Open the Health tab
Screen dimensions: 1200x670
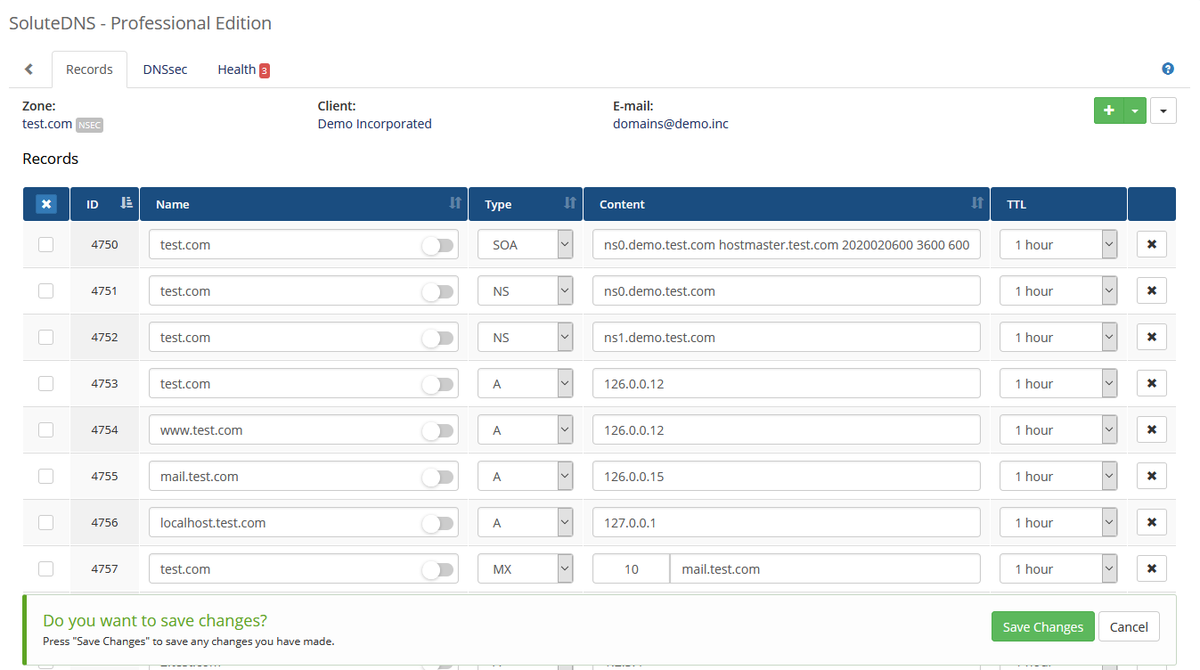[235, 69]
